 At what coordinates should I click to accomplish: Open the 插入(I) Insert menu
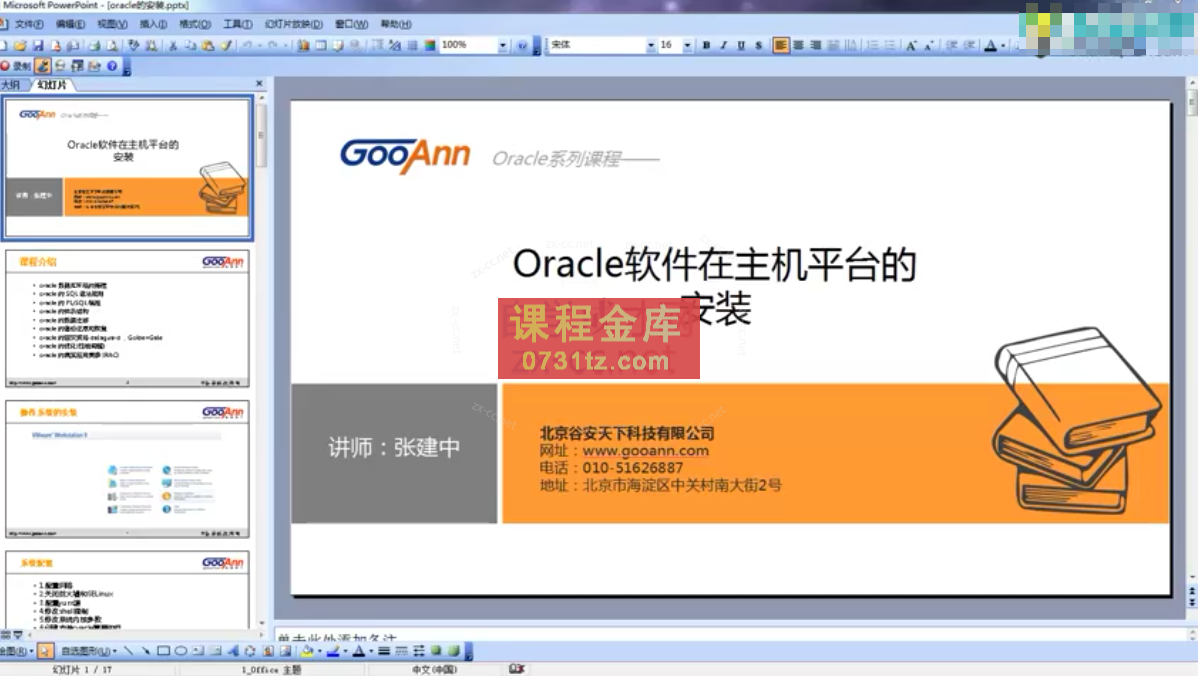pos(153,24)
